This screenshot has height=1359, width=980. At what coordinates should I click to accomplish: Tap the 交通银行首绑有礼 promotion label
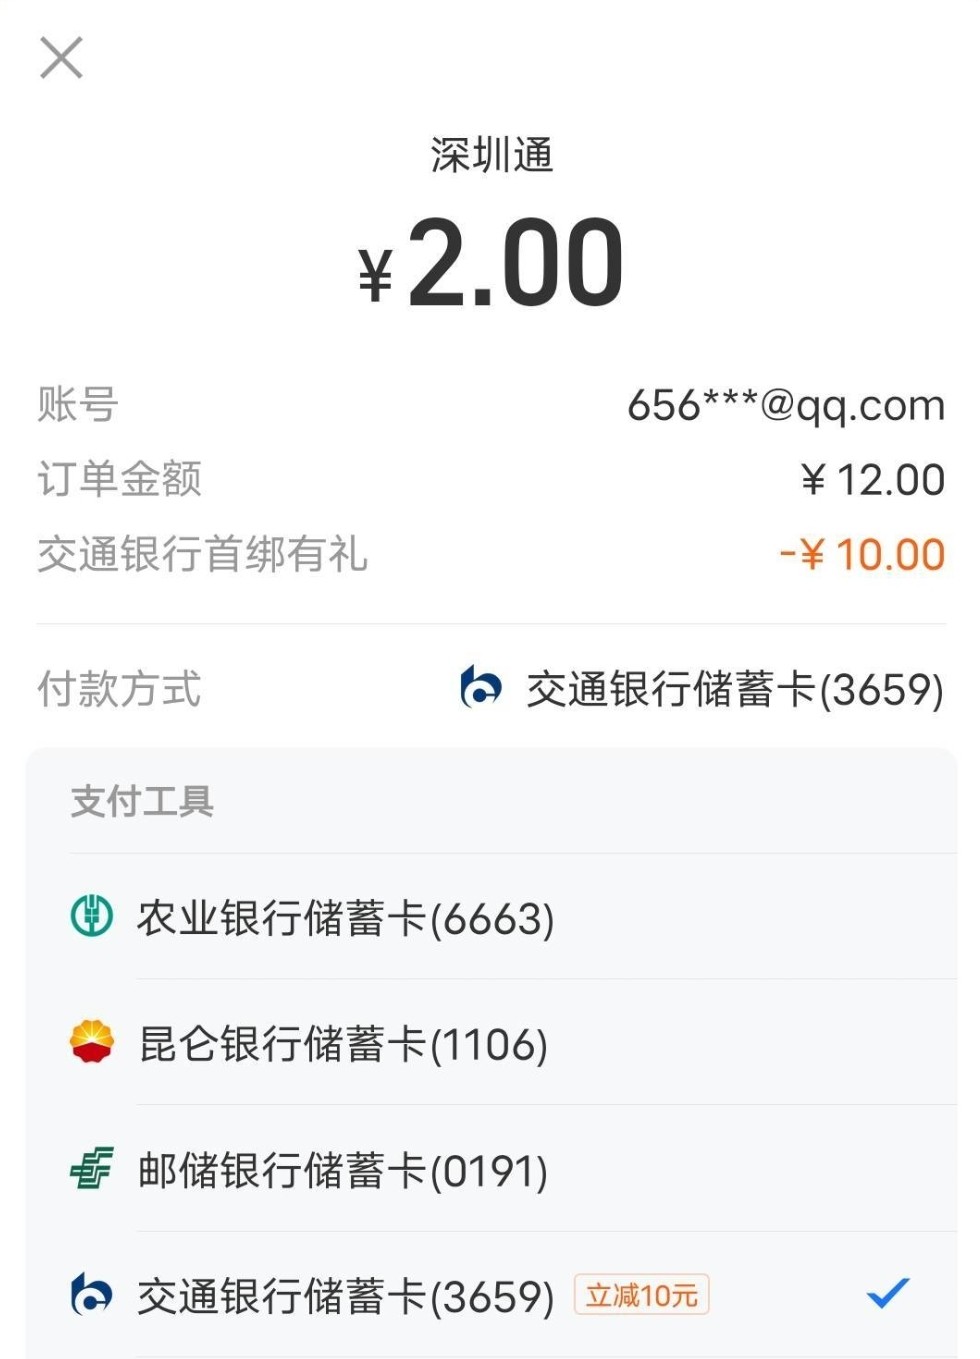click(202, 554)
